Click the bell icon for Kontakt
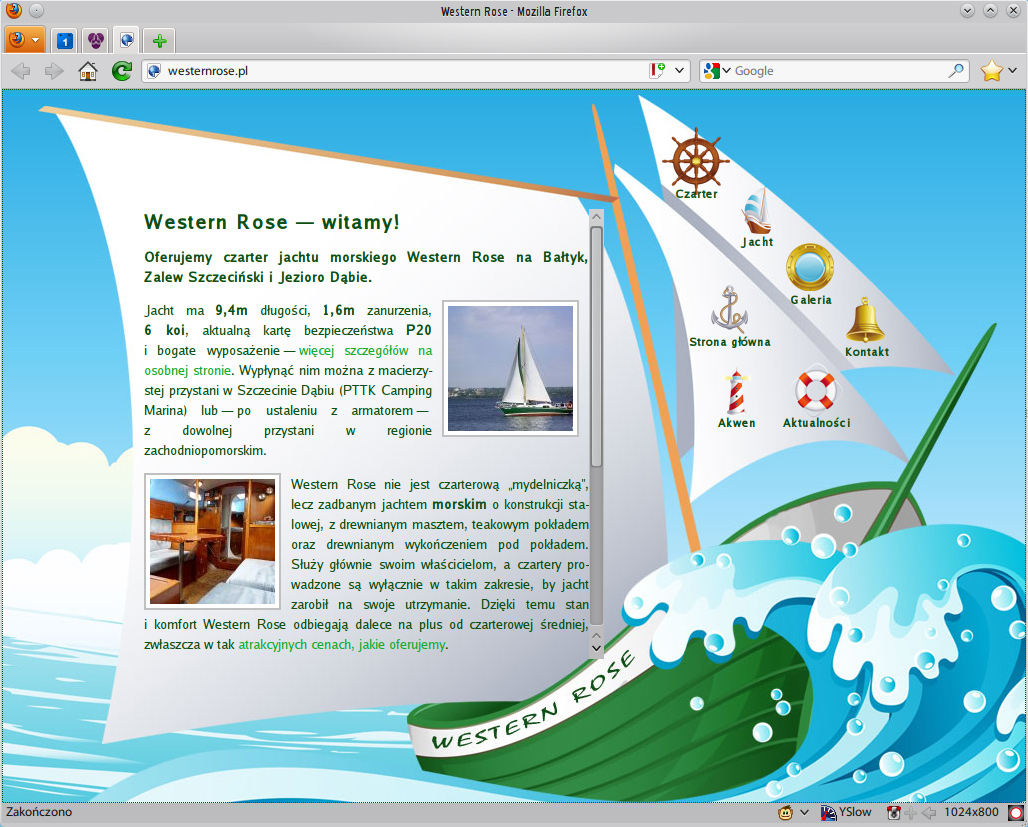 (865, 322)
